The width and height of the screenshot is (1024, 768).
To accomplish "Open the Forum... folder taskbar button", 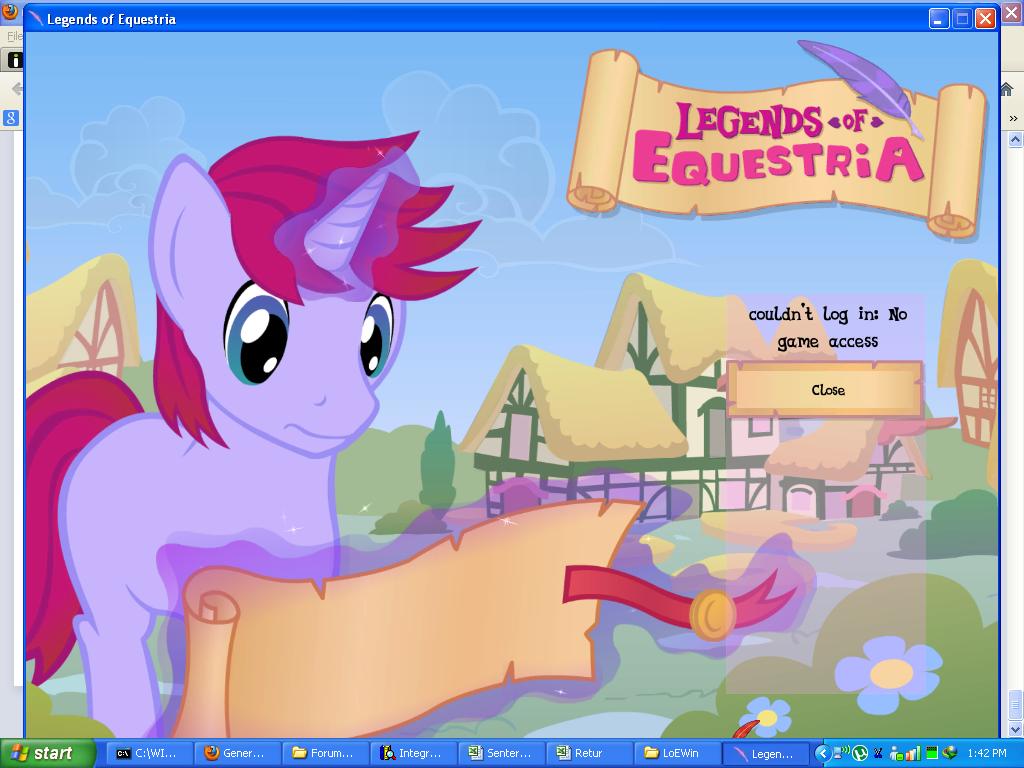I will point(327,754).
